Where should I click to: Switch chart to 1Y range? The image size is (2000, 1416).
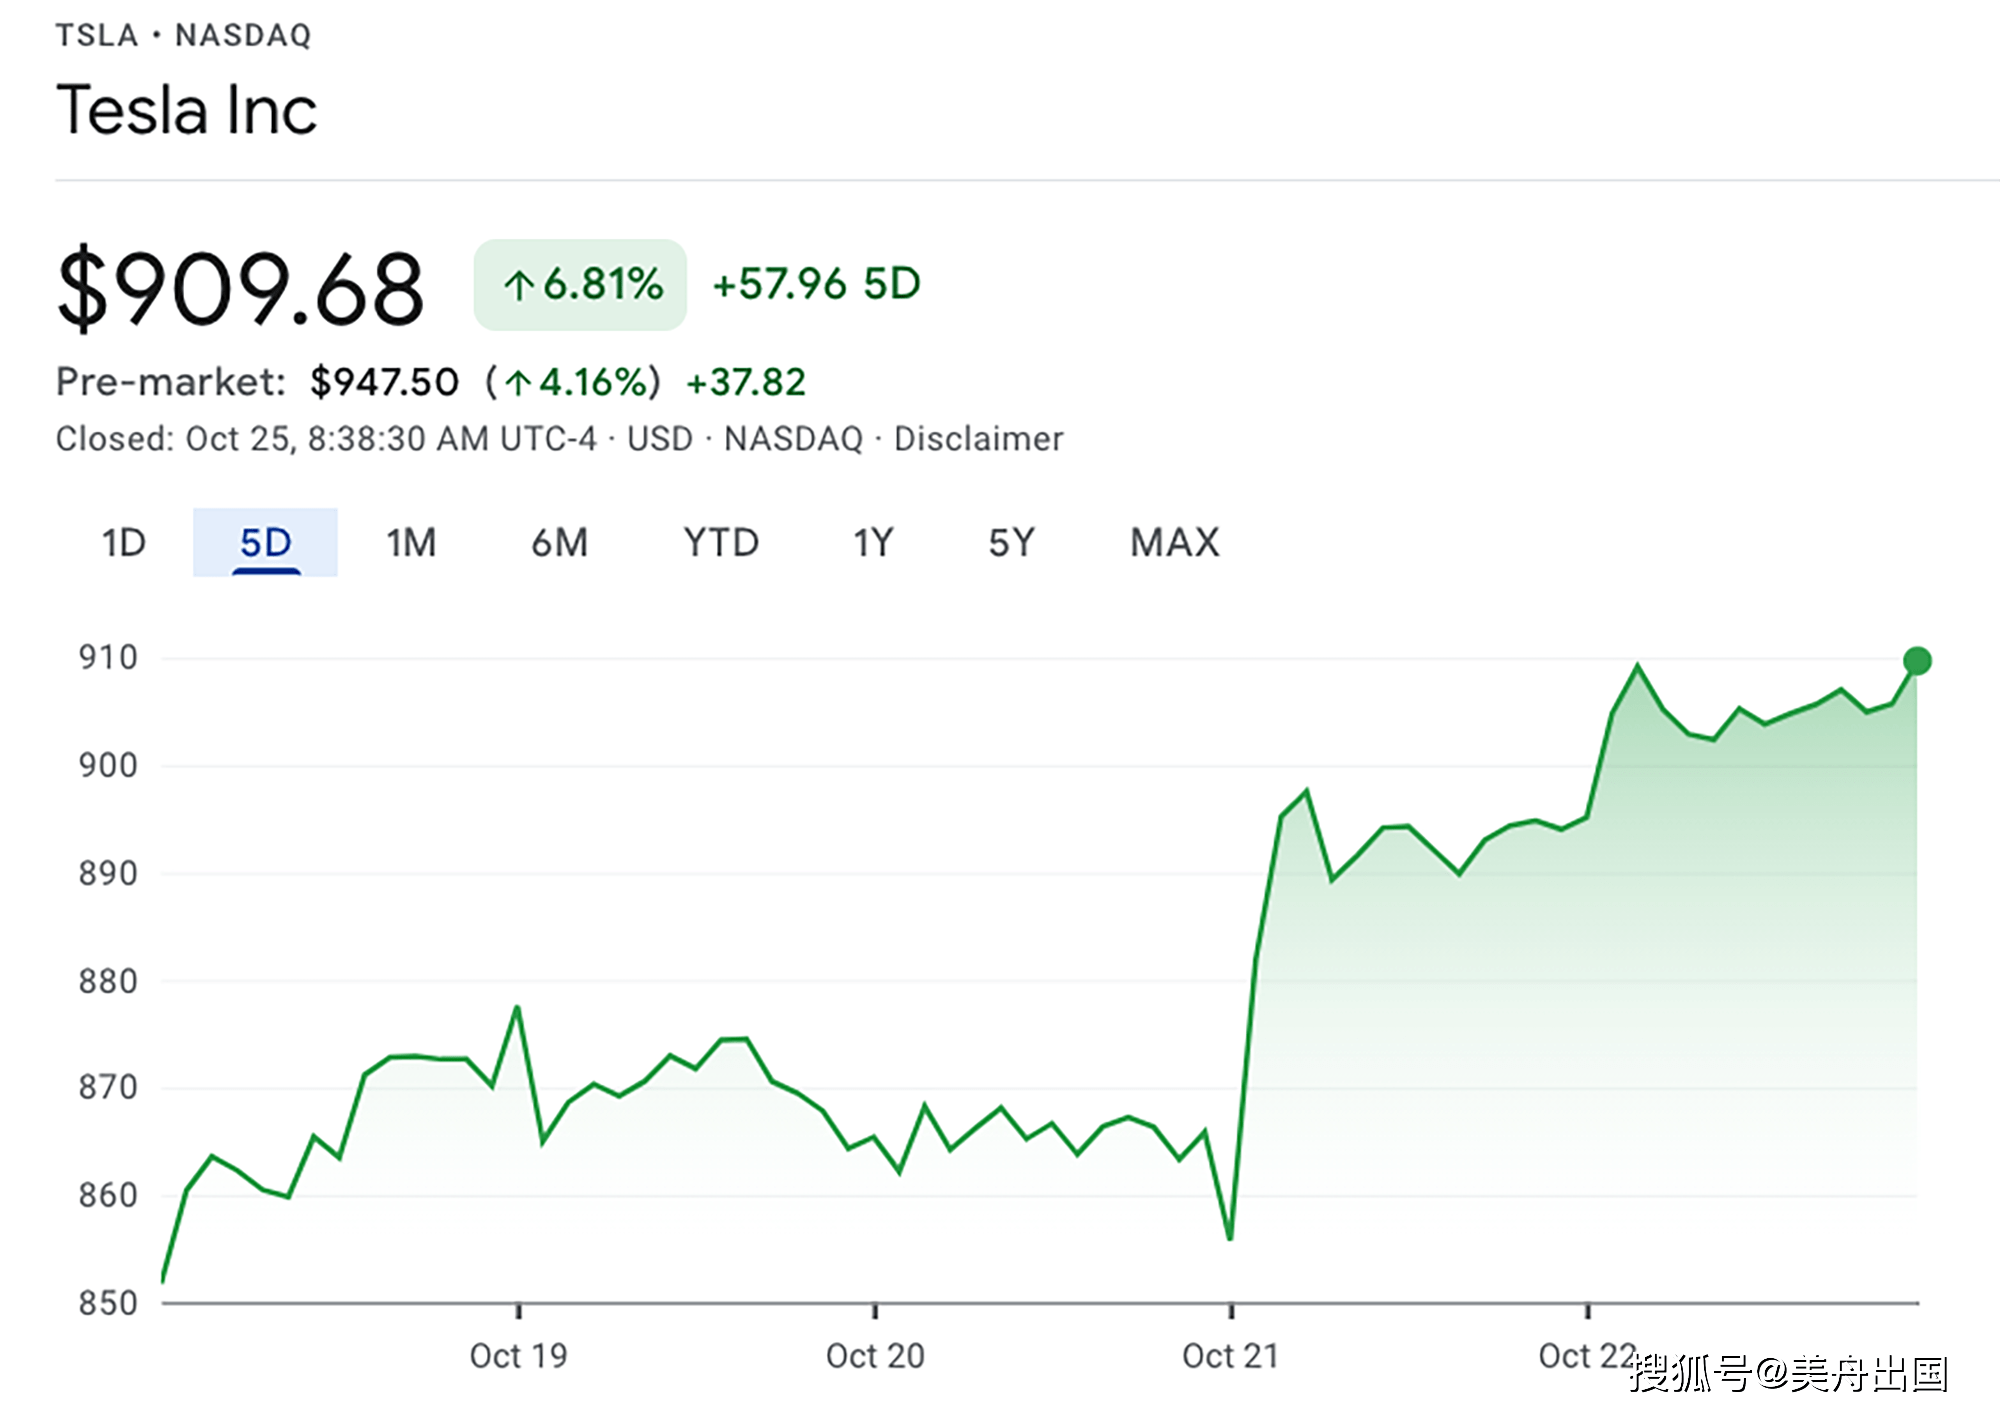click(x=872, y=543)
